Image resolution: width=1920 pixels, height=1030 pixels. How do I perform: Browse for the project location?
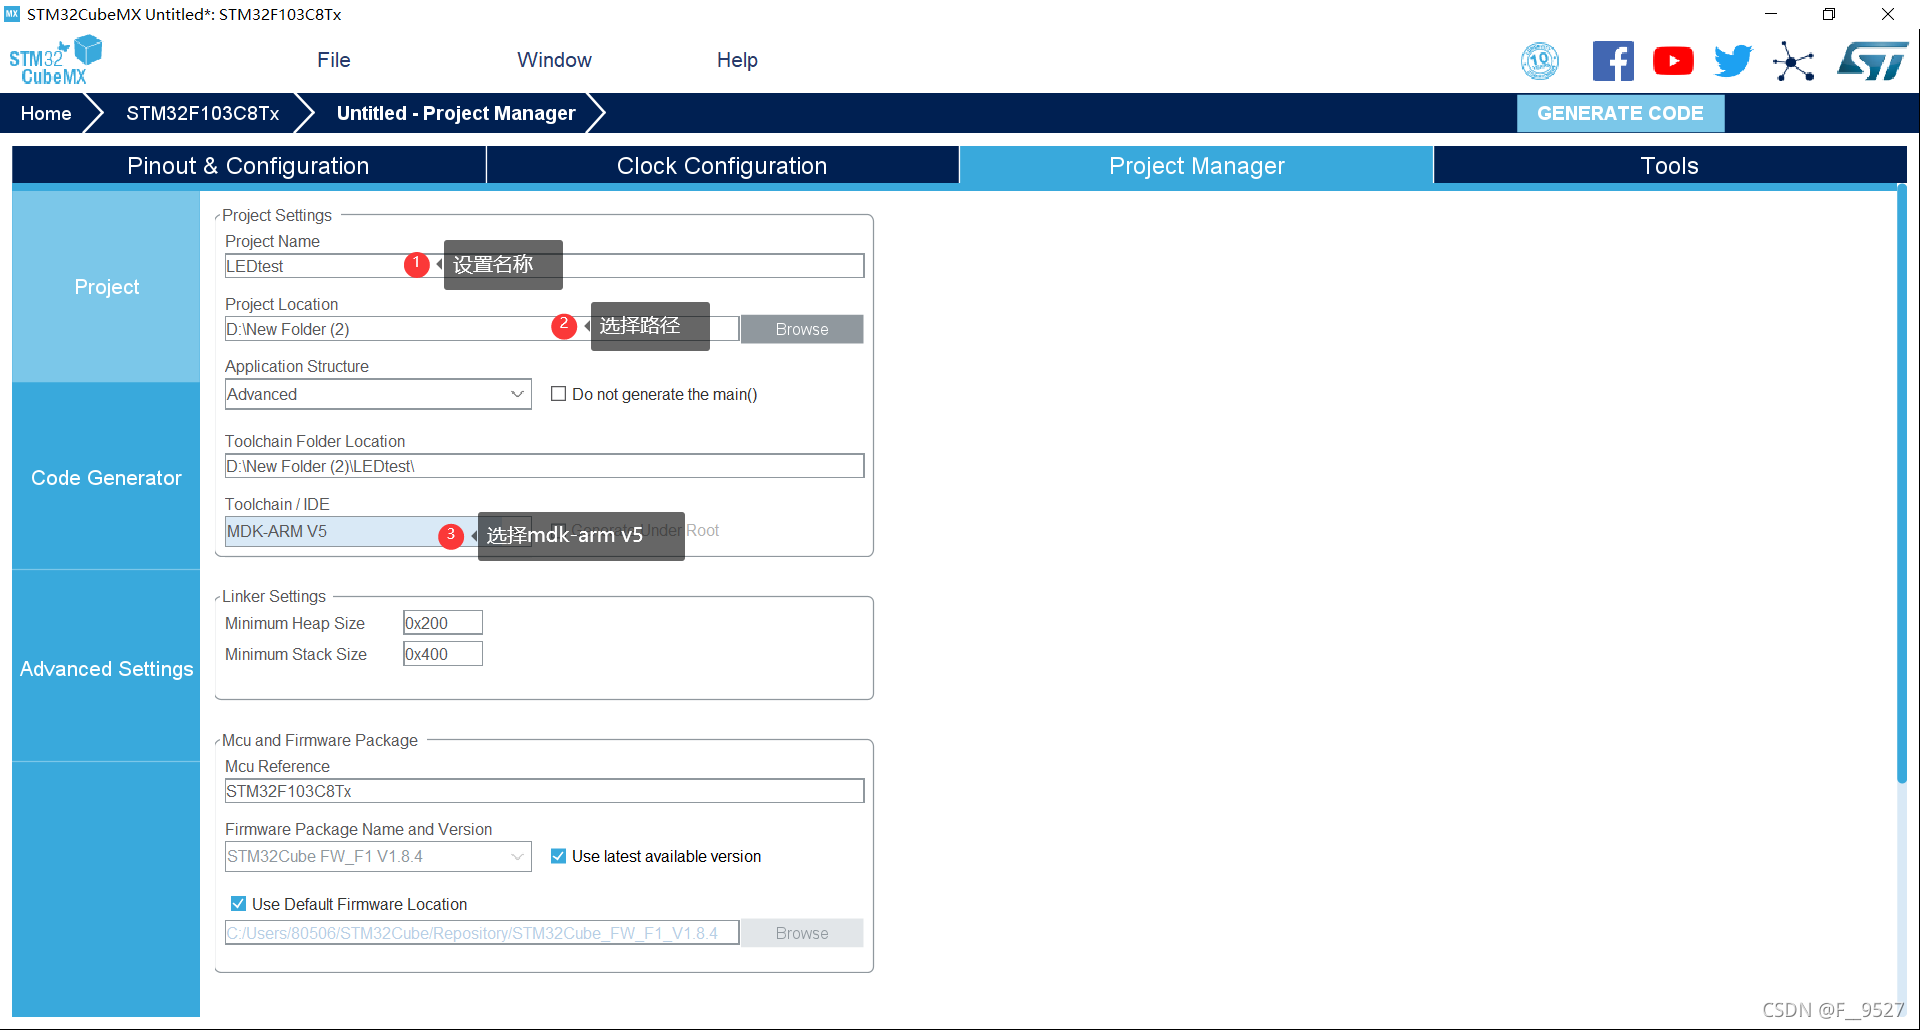tap(802, 329)
